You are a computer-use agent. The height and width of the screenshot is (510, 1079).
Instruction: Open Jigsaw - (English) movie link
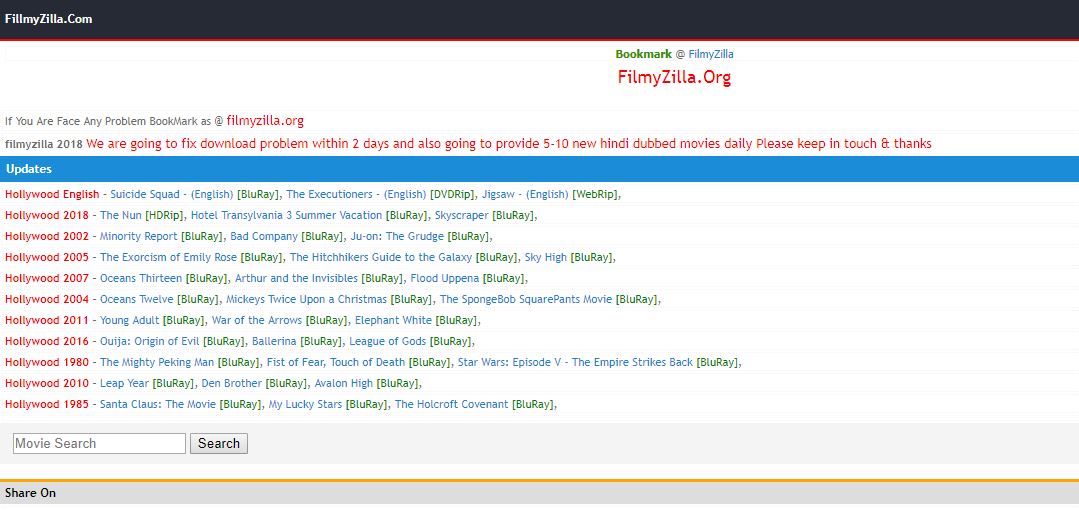(525, 195)
